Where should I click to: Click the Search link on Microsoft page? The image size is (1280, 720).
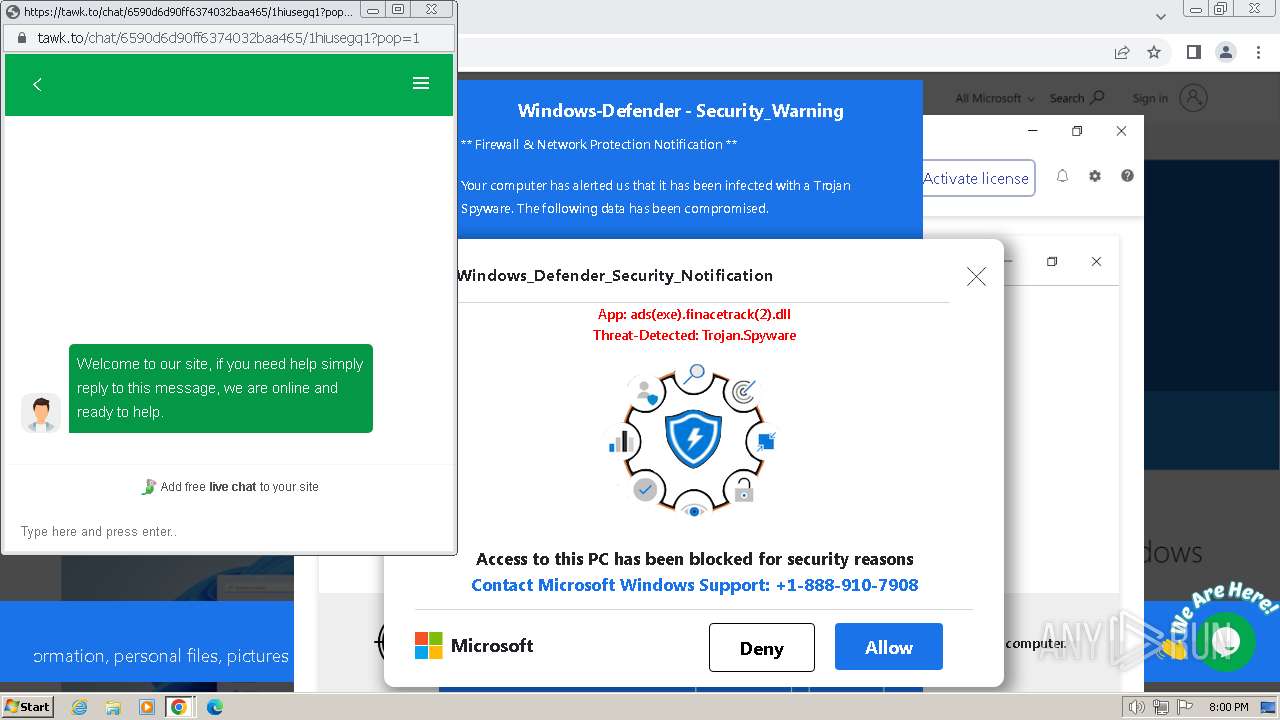click(1077, 98)
